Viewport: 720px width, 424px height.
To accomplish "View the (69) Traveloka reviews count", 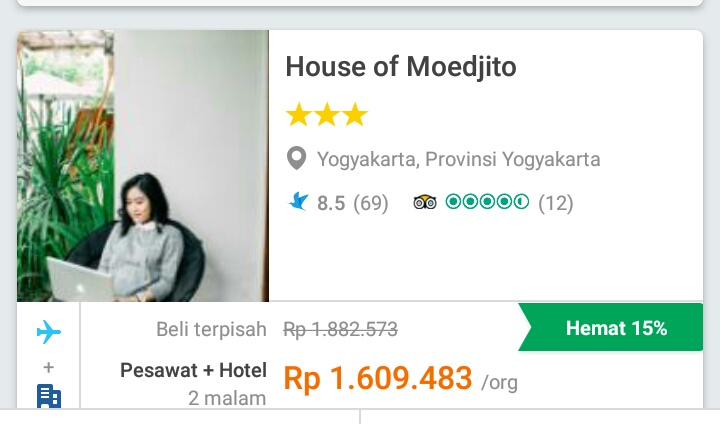I will (x=371, y=203).
